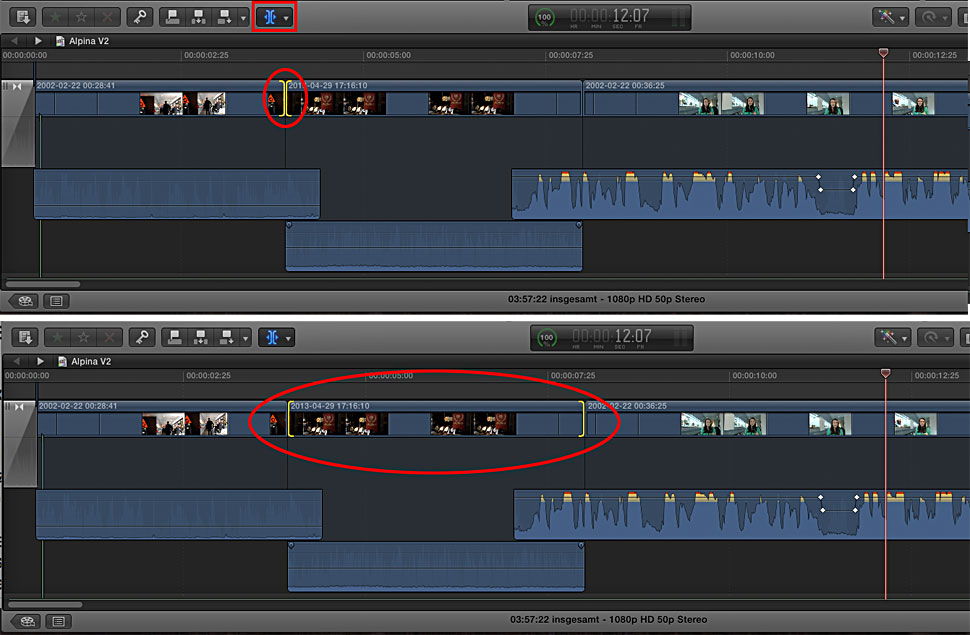Click the Unfavorite outlined star in upper toolbar
Viewport: 970px width, 635px height.
pyautogui.click(x=81, y=17)
